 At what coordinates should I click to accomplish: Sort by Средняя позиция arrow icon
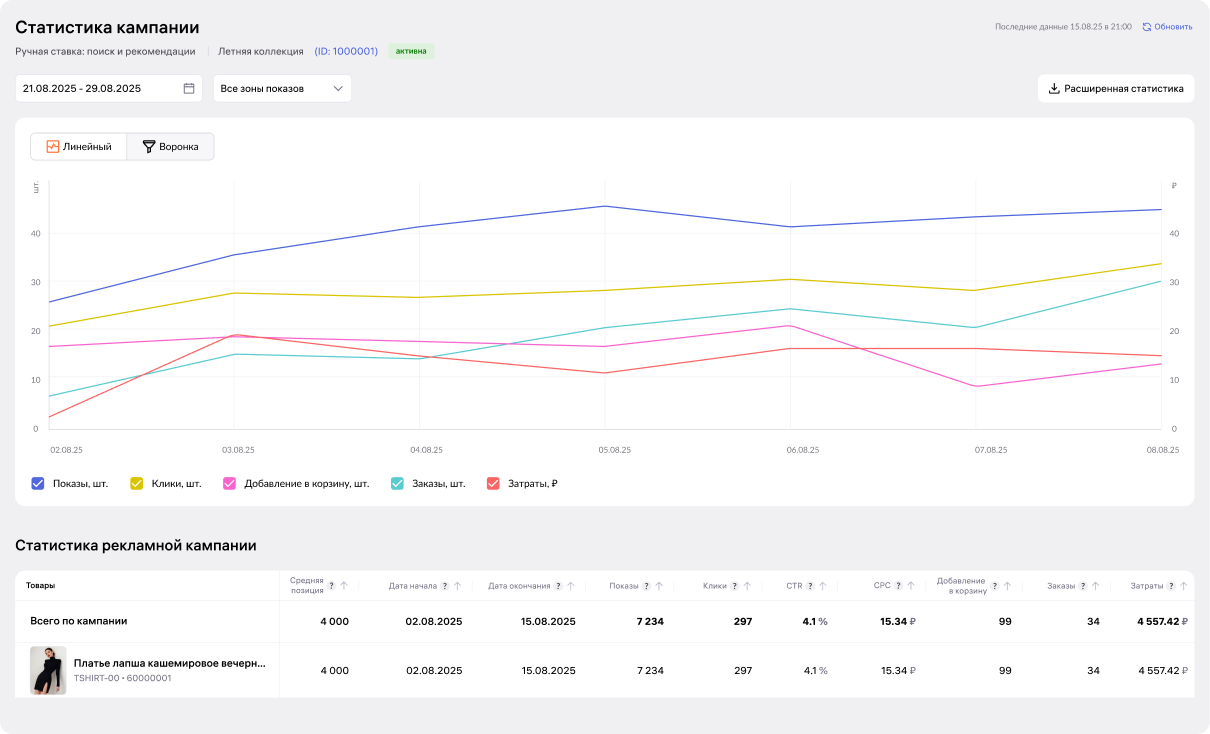point(344,586)
